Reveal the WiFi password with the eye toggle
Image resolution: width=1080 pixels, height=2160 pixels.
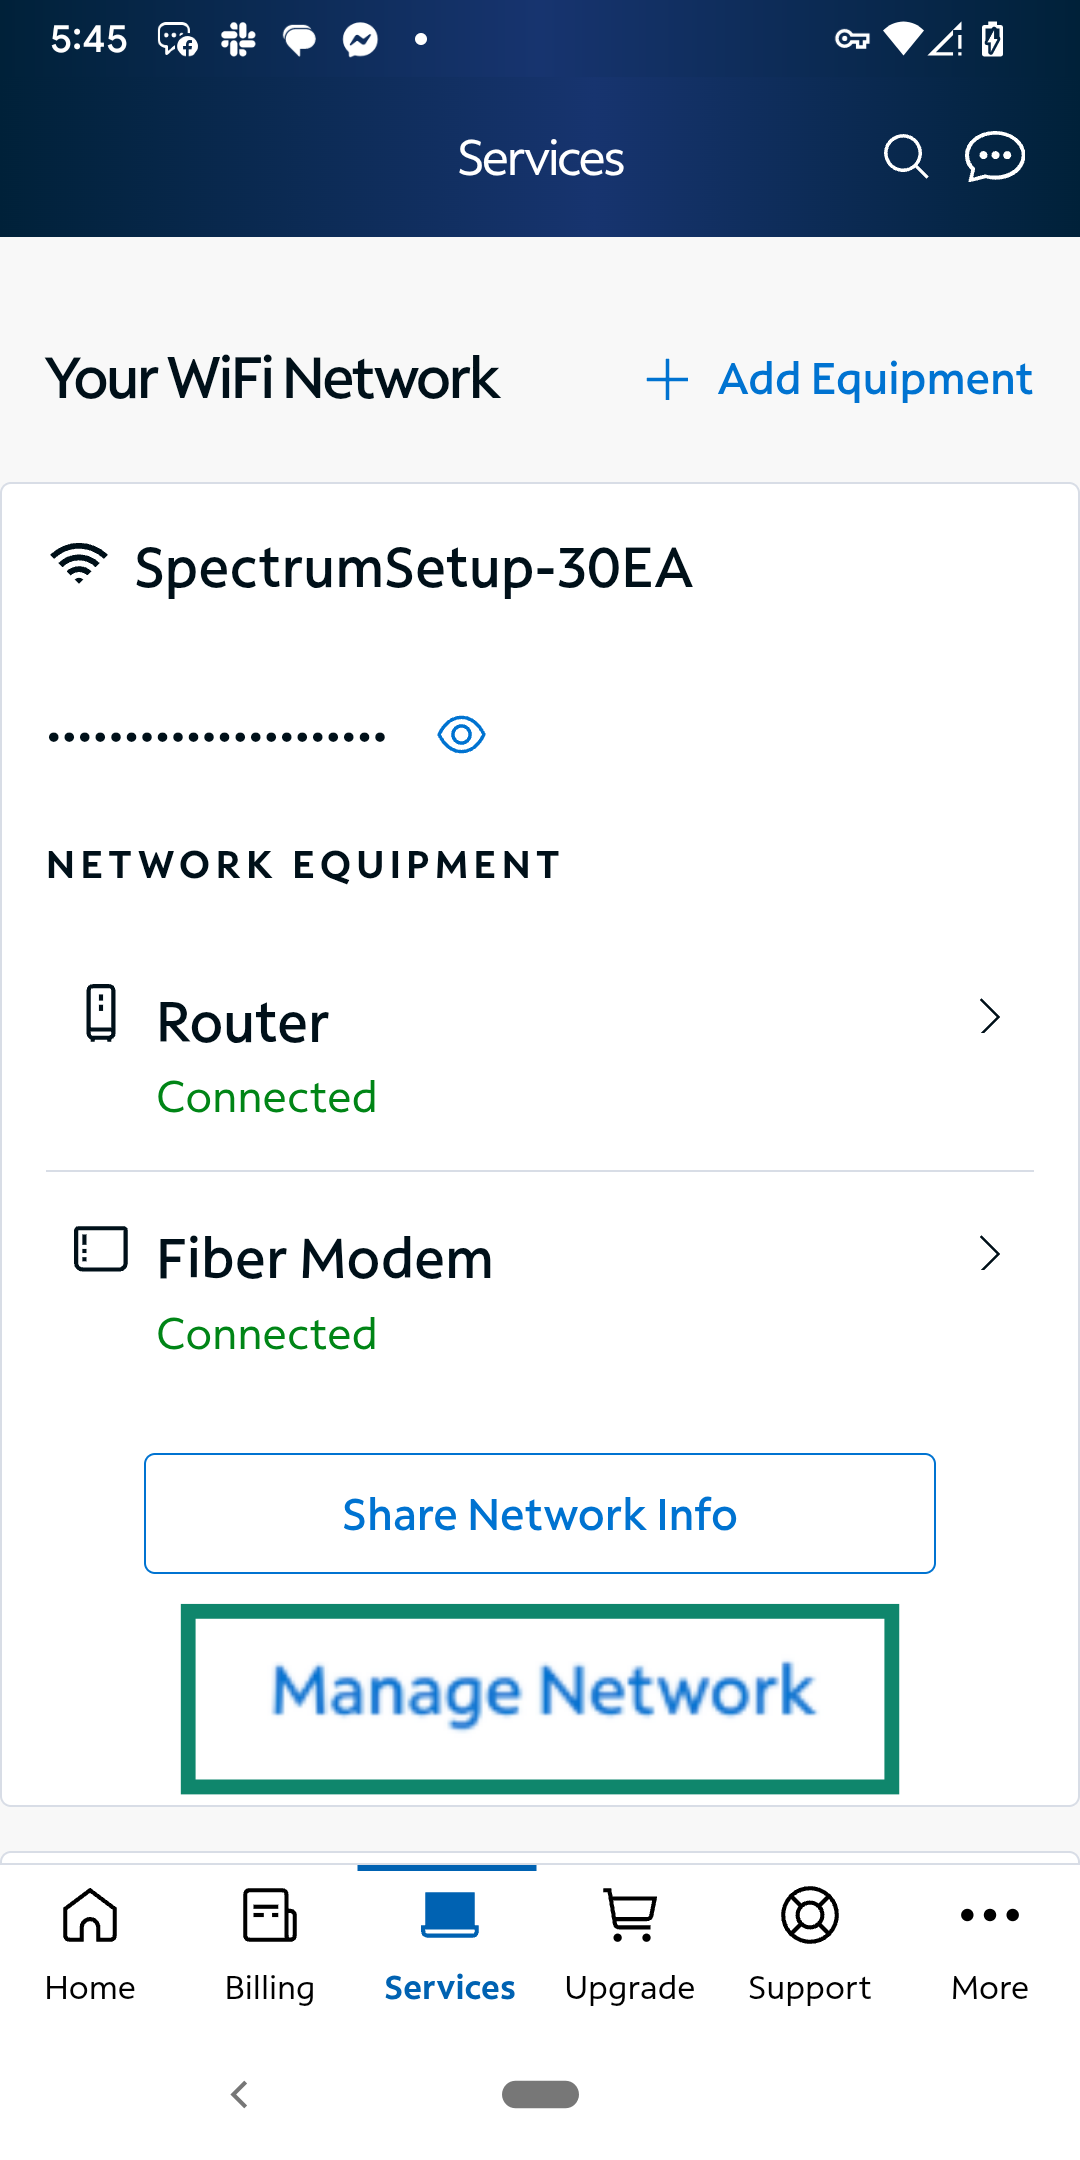459,734
